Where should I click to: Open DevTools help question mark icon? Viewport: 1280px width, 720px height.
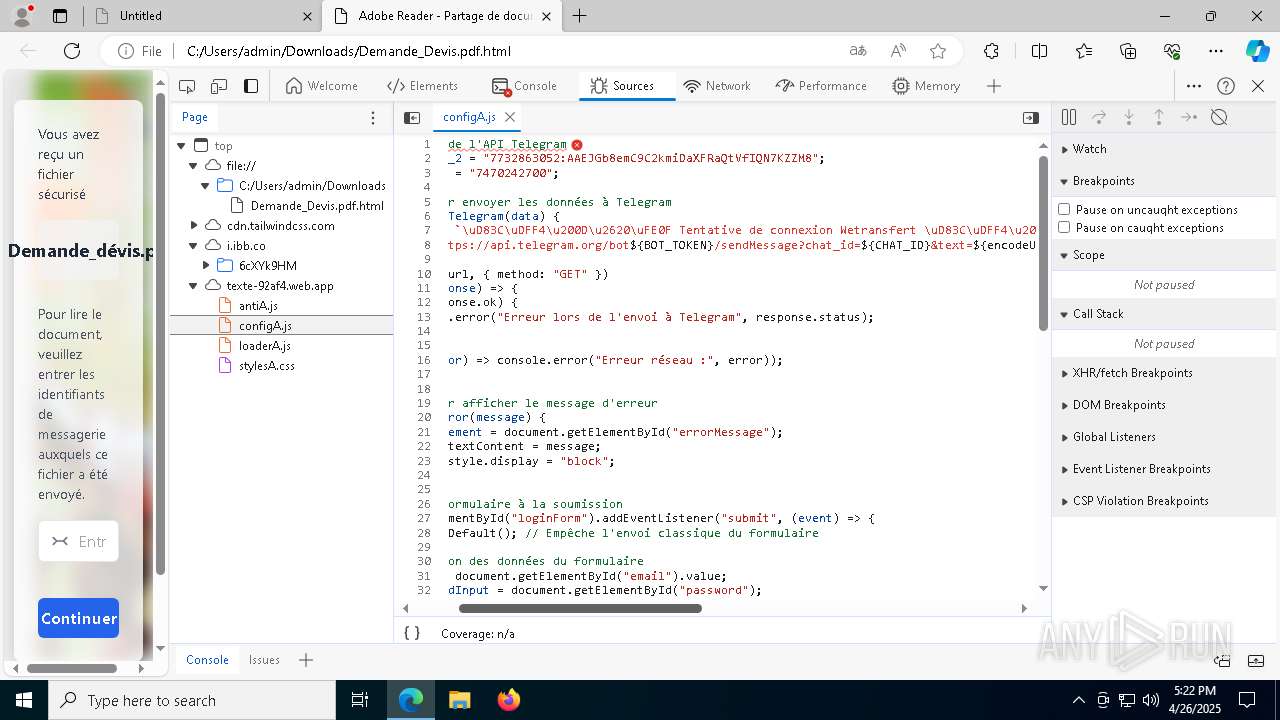point(1226,86)
